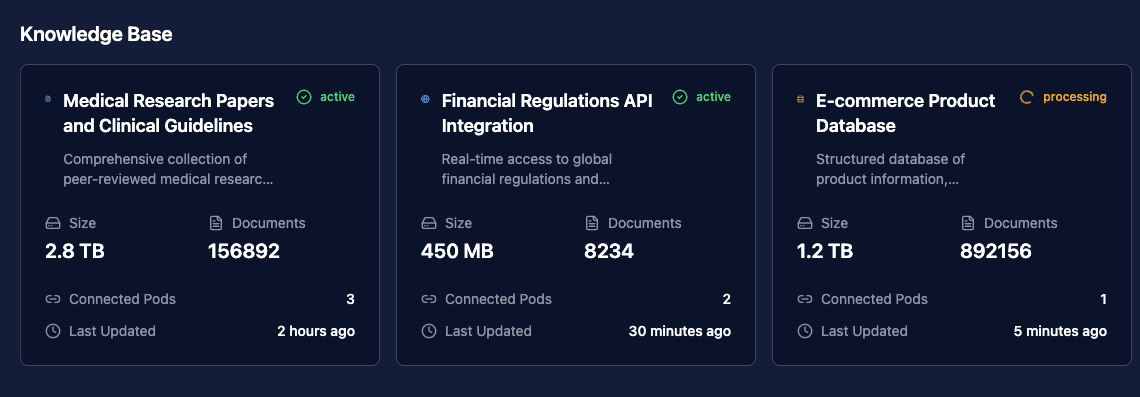
Task: Click the Size drive icon on E-commerce card
Action: click(x=804, y=222)
